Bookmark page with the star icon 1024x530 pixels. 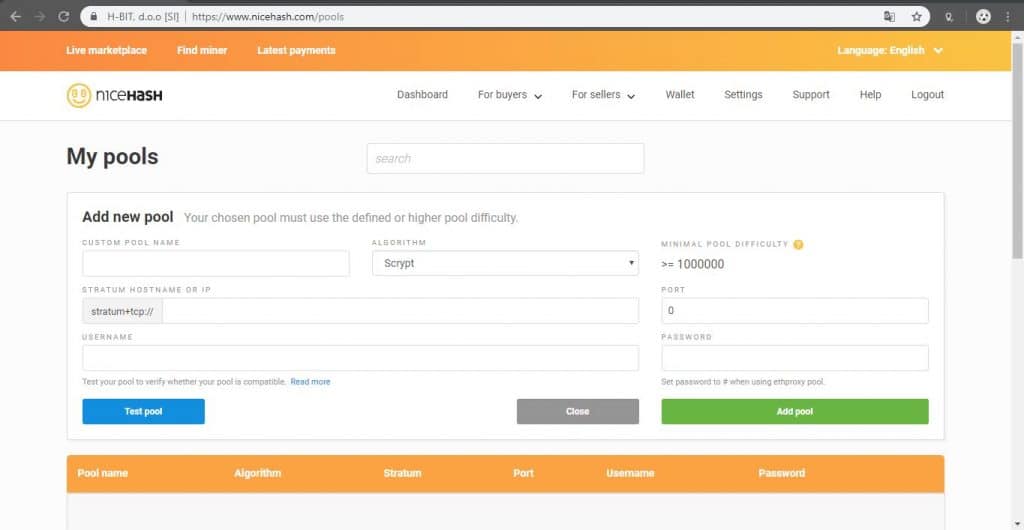pyautogui.click(x=916, y=17)
